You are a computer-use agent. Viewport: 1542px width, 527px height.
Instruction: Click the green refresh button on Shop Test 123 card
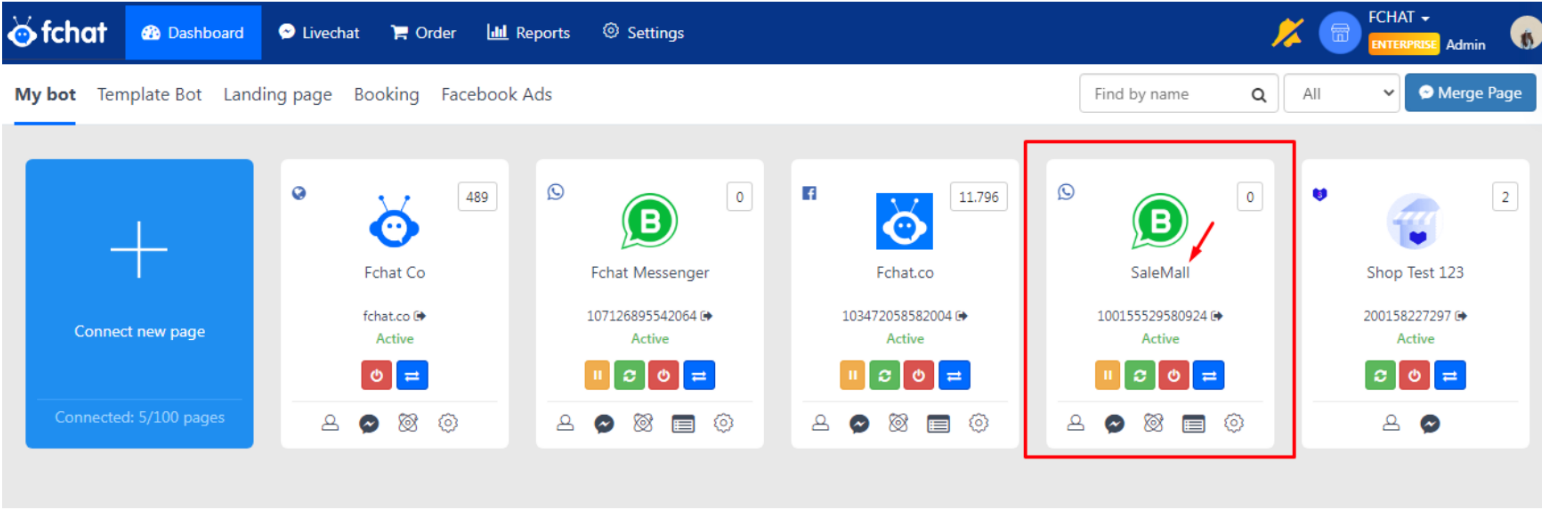(1381, 375)
